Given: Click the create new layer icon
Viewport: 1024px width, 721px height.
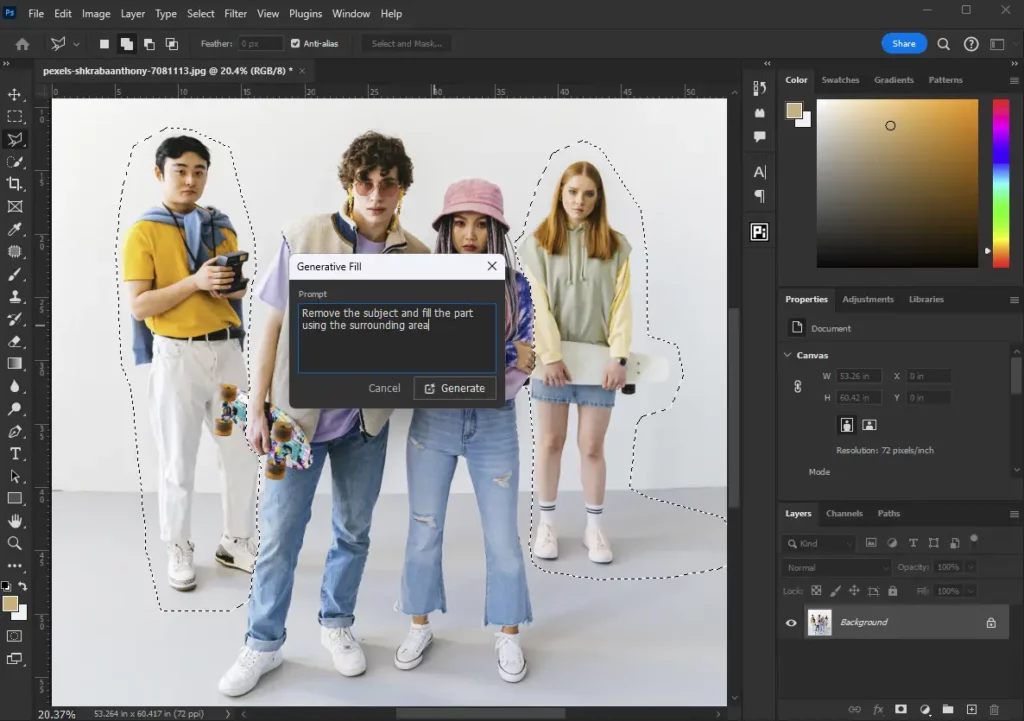Looking at the screenshot, I should tap(971, 710).
